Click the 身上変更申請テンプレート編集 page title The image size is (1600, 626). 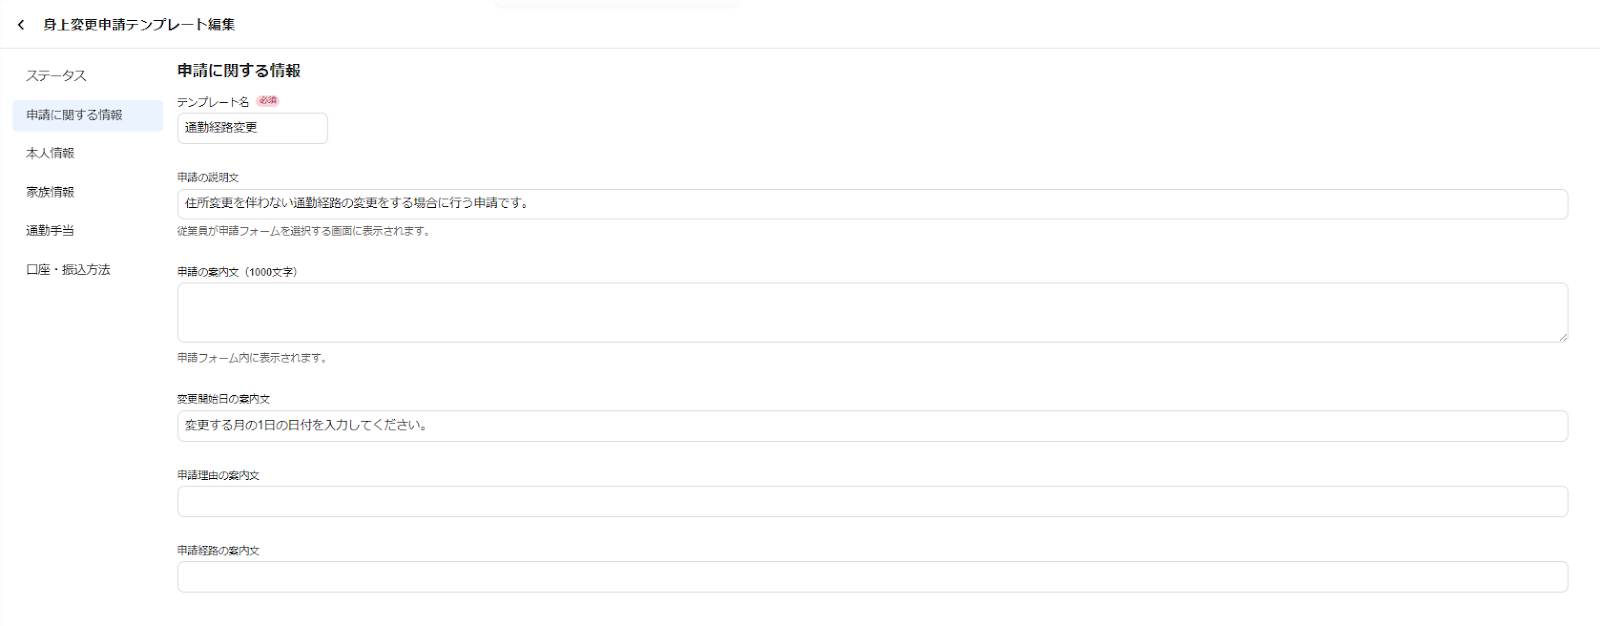pos(139,25)
